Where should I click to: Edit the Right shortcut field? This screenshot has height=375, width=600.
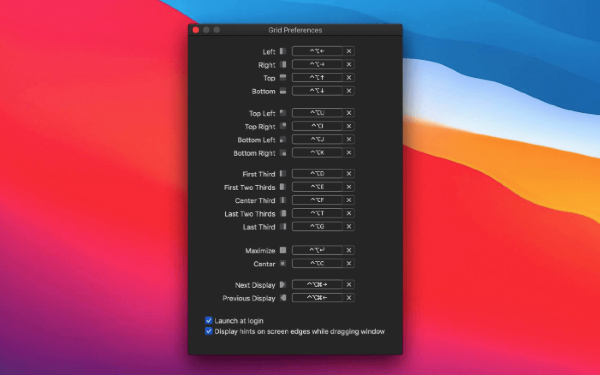pos(317,64)
